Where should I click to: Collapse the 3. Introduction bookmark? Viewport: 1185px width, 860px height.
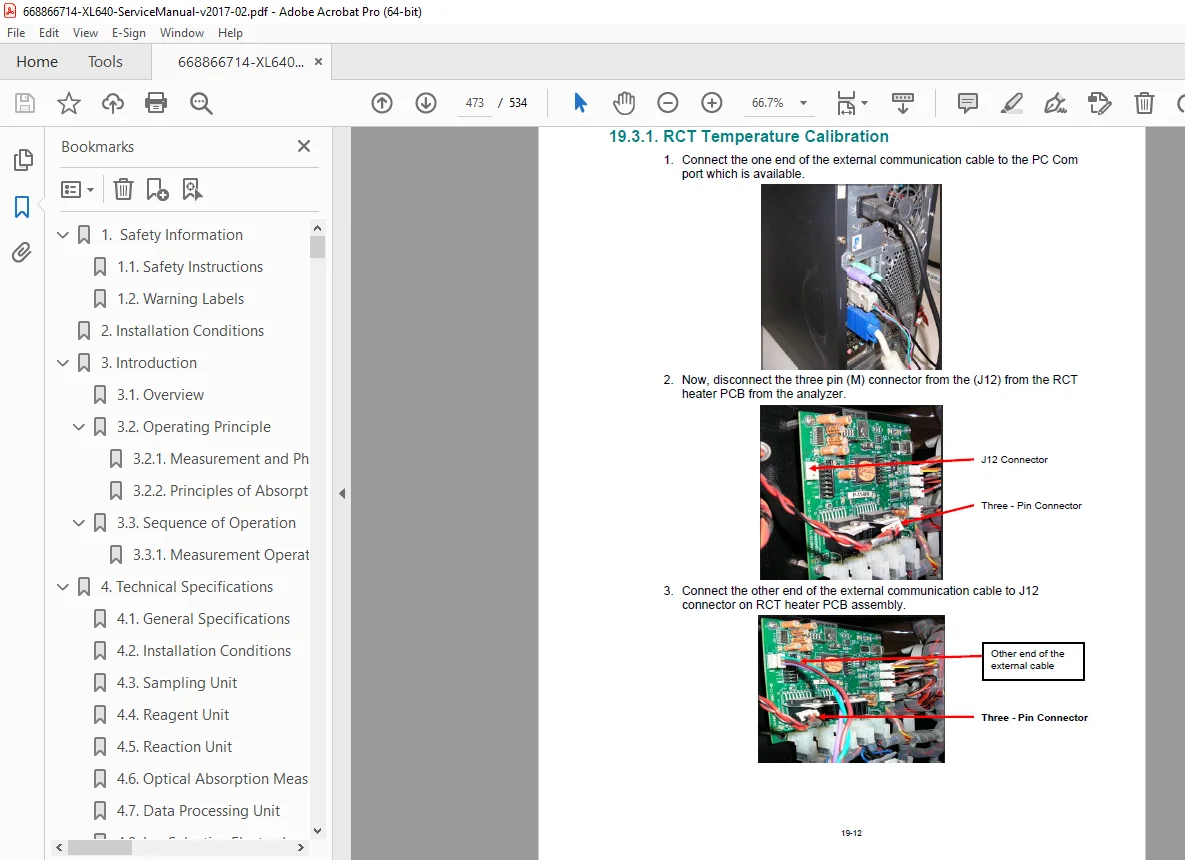pyautogui.click(x=63, y=363)
